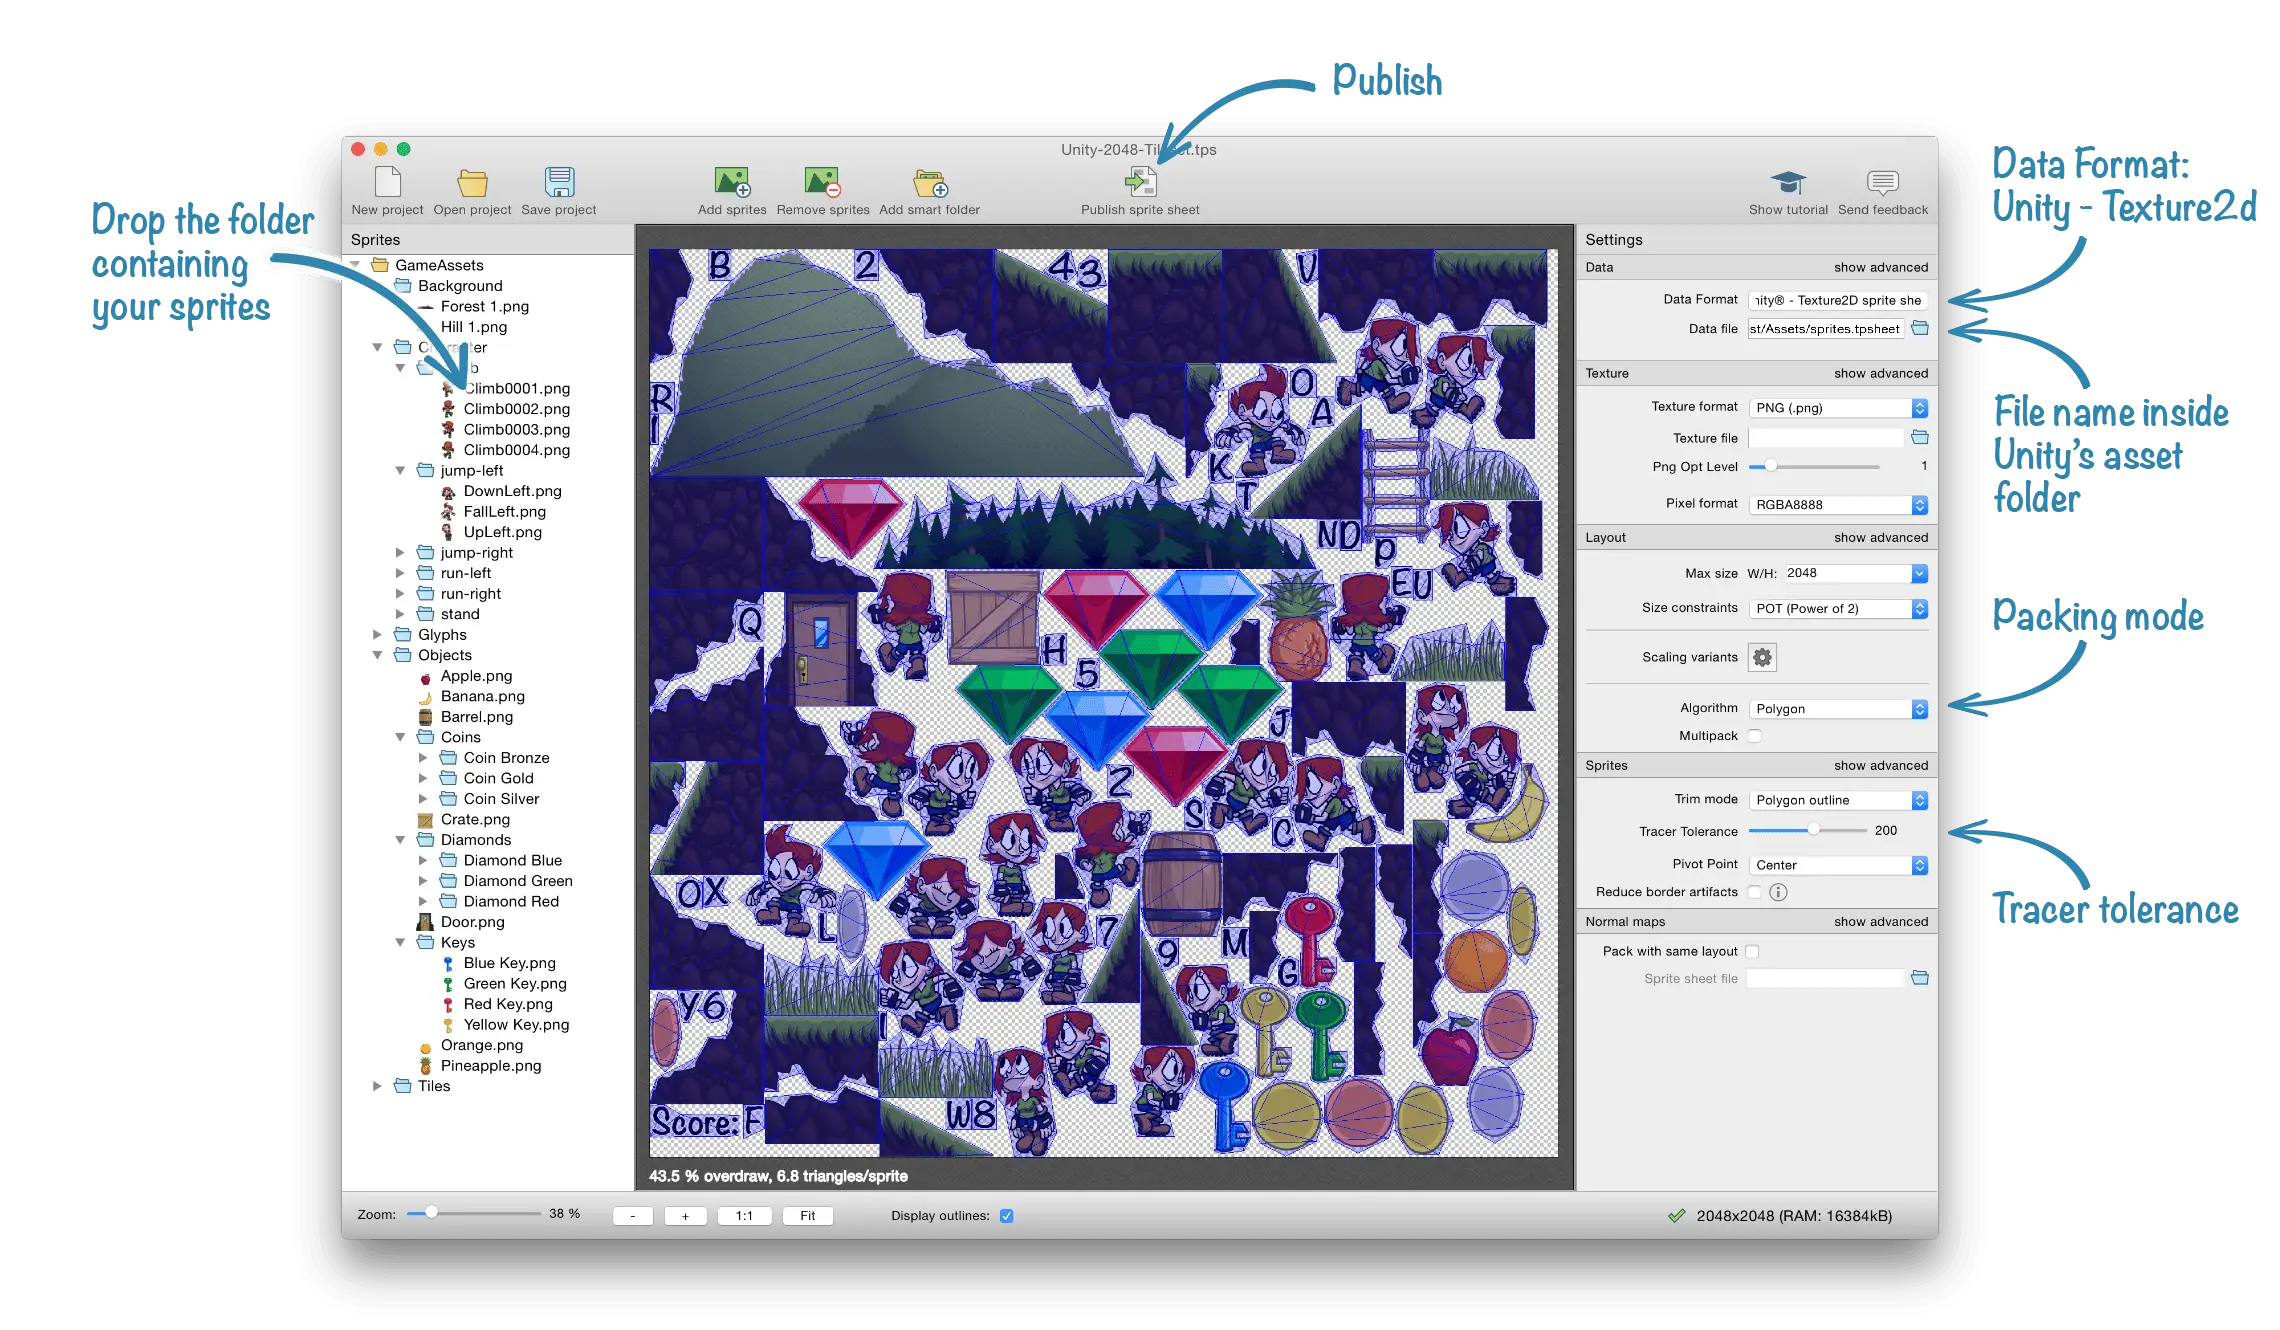
Task: Open the Max size 2048 dropdown
Action: [1856, 573]
